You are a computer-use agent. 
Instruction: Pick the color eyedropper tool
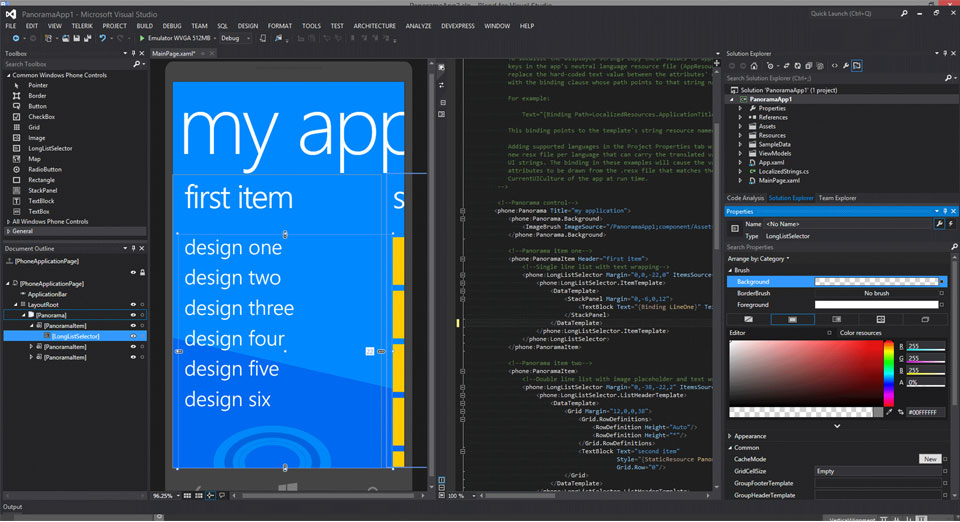tap(889, 412)
